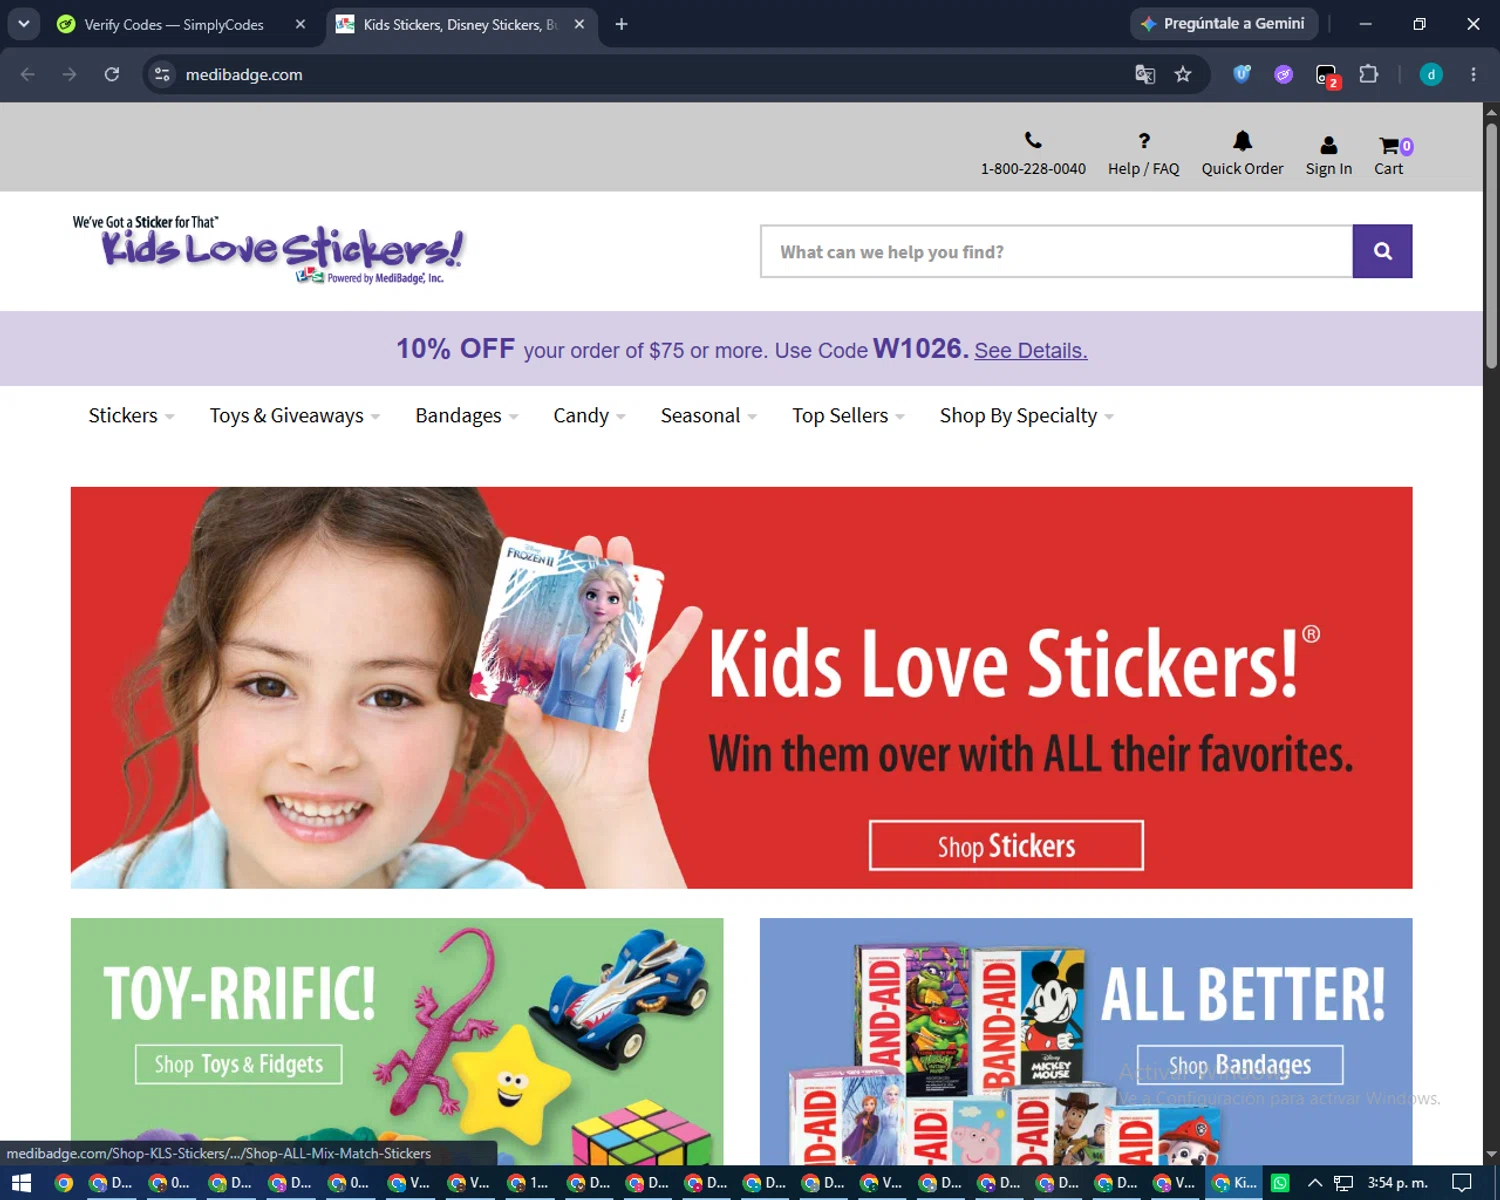Click the purple search magnifier button
1500x1200 pixels.
[x=1382, y=251]
